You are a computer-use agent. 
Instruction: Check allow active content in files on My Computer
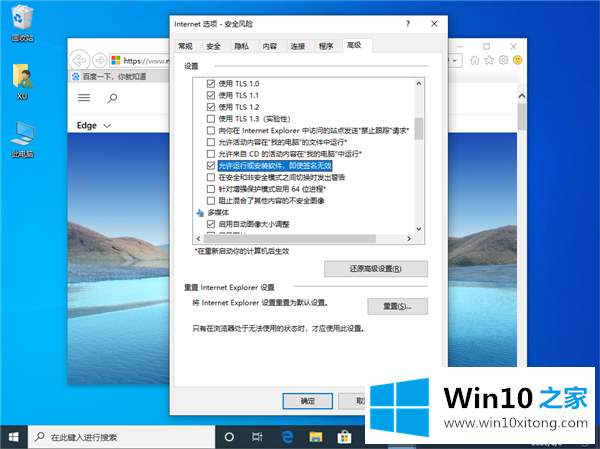[211, 142]
